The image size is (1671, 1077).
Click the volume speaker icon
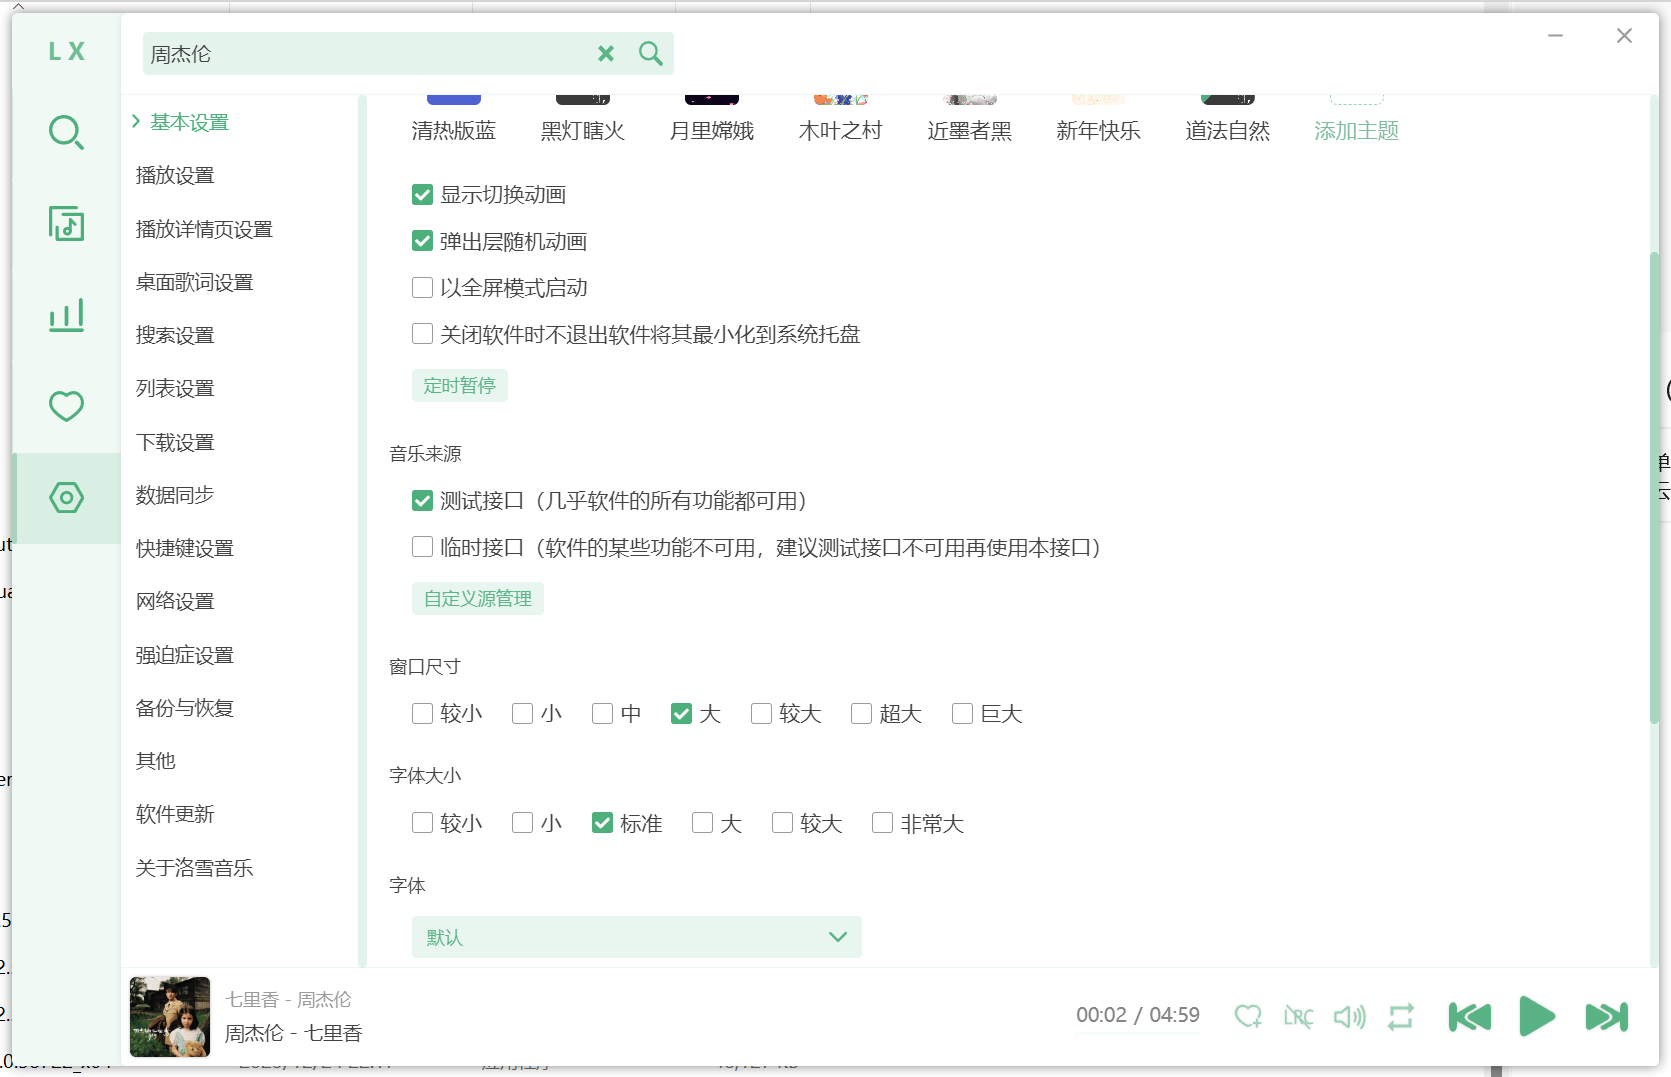(1349, 1017)
